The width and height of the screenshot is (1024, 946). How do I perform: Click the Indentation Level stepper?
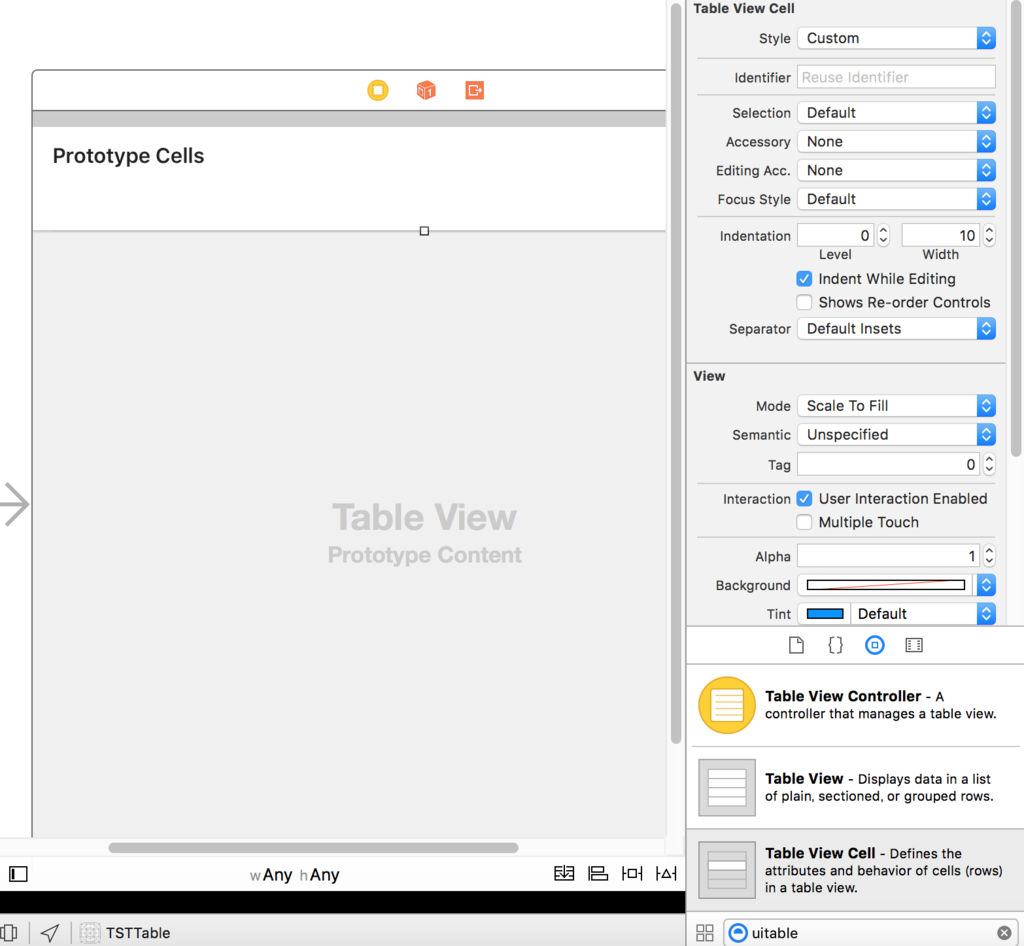pos(884,236)
